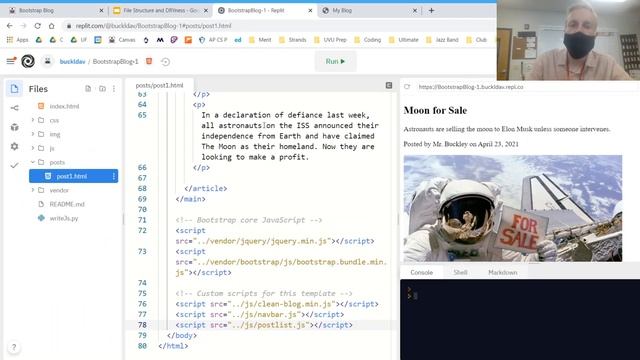Create a new file icon

[88, 89]
